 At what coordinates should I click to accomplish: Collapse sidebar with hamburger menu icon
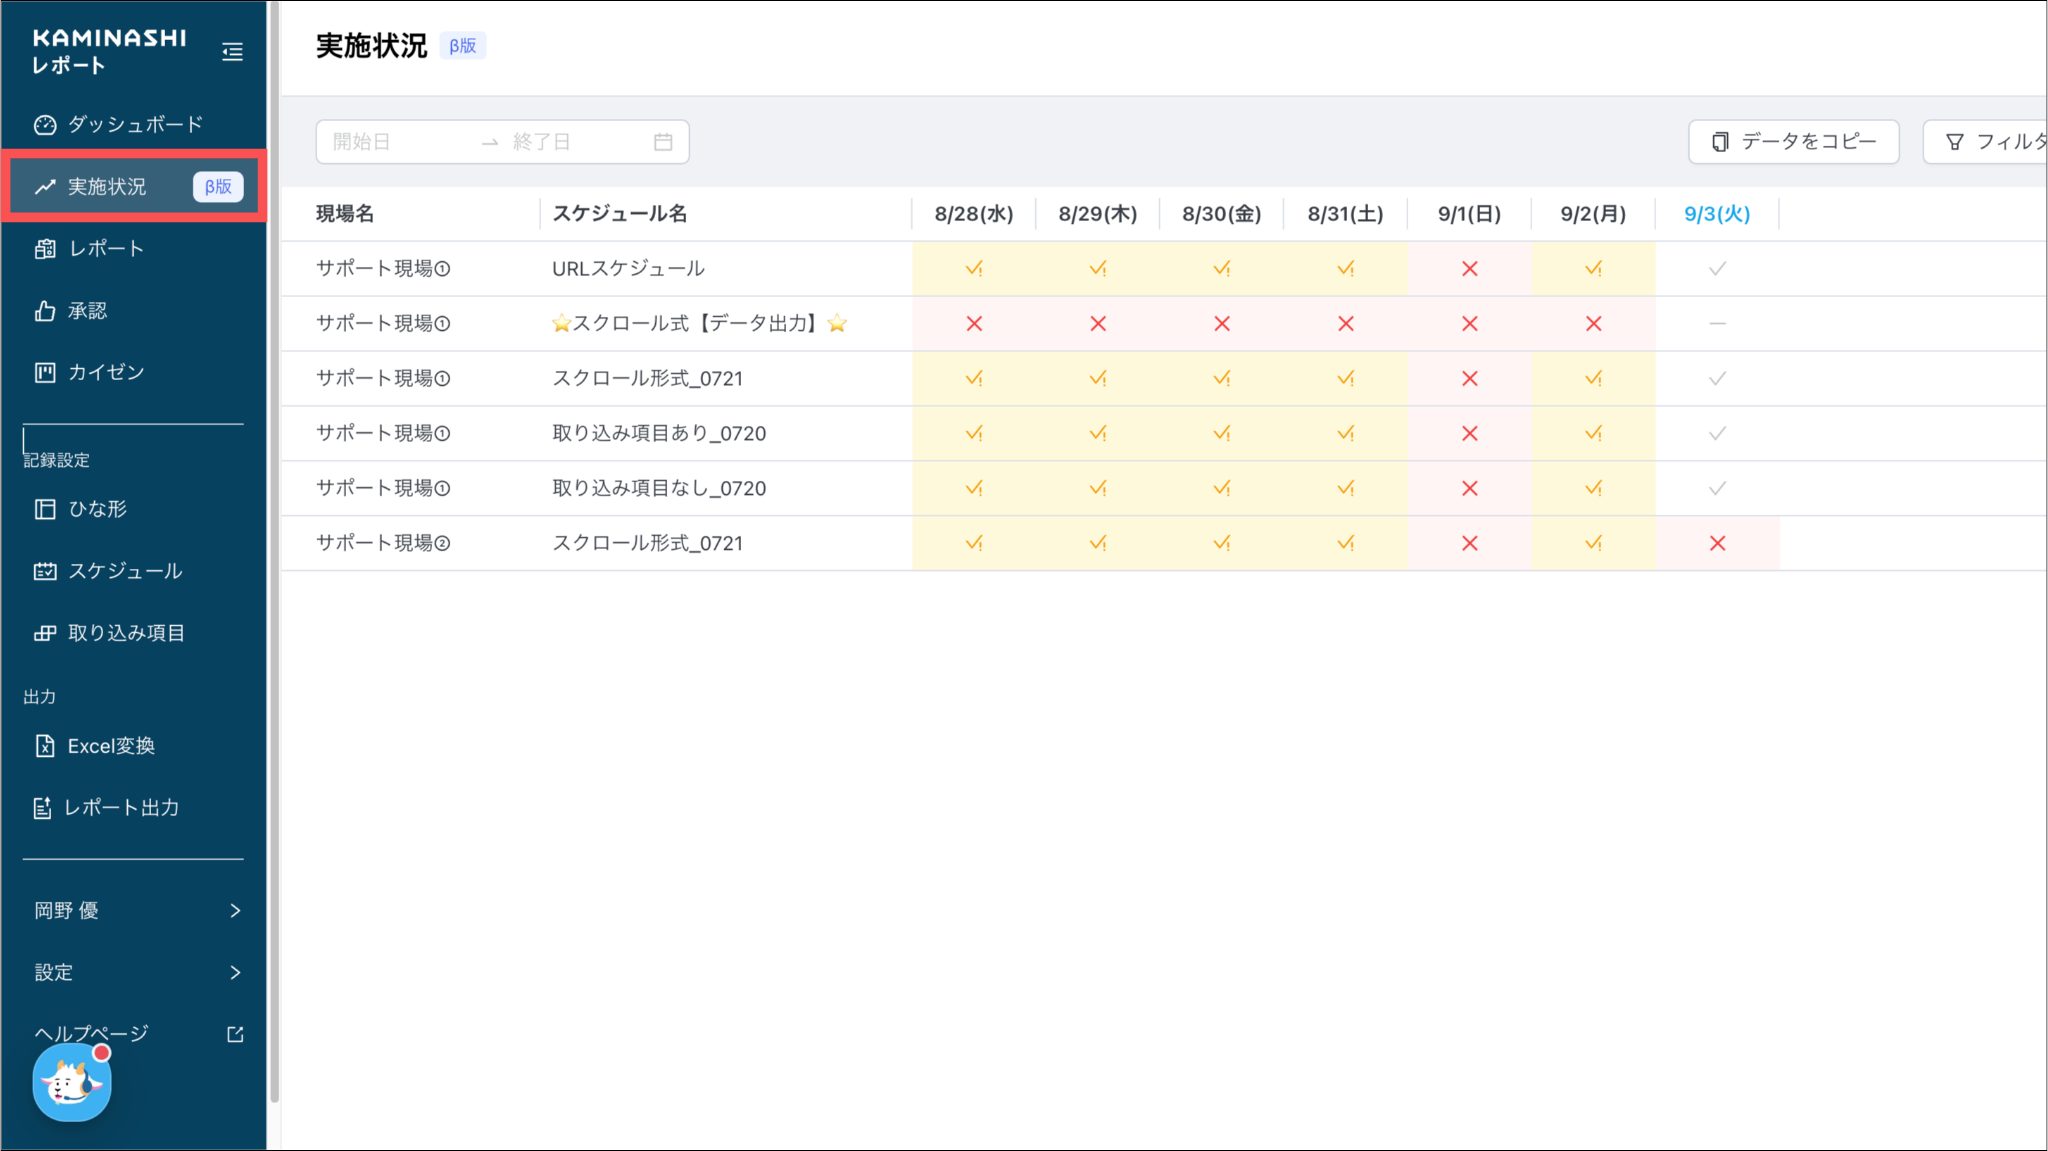point(232,52)
